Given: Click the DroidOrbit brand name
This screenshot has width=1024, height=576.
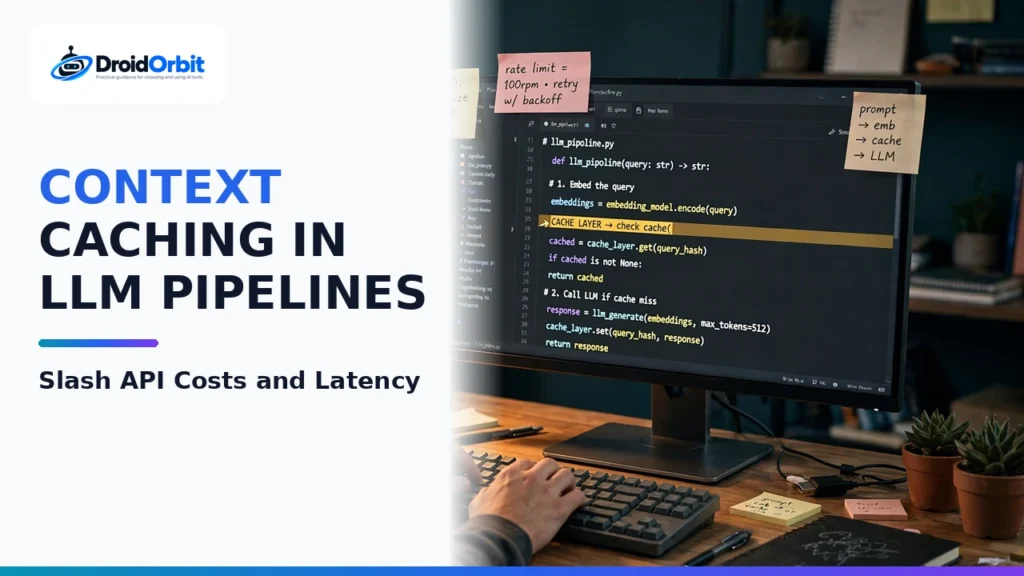Looking at the screenshot, I should (x=150, y=64).
